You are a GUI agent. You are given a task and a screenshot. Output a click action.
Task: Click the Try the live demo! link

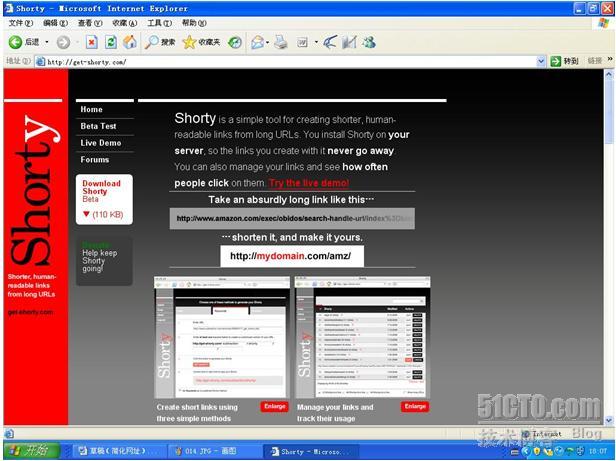coord(309,183)
